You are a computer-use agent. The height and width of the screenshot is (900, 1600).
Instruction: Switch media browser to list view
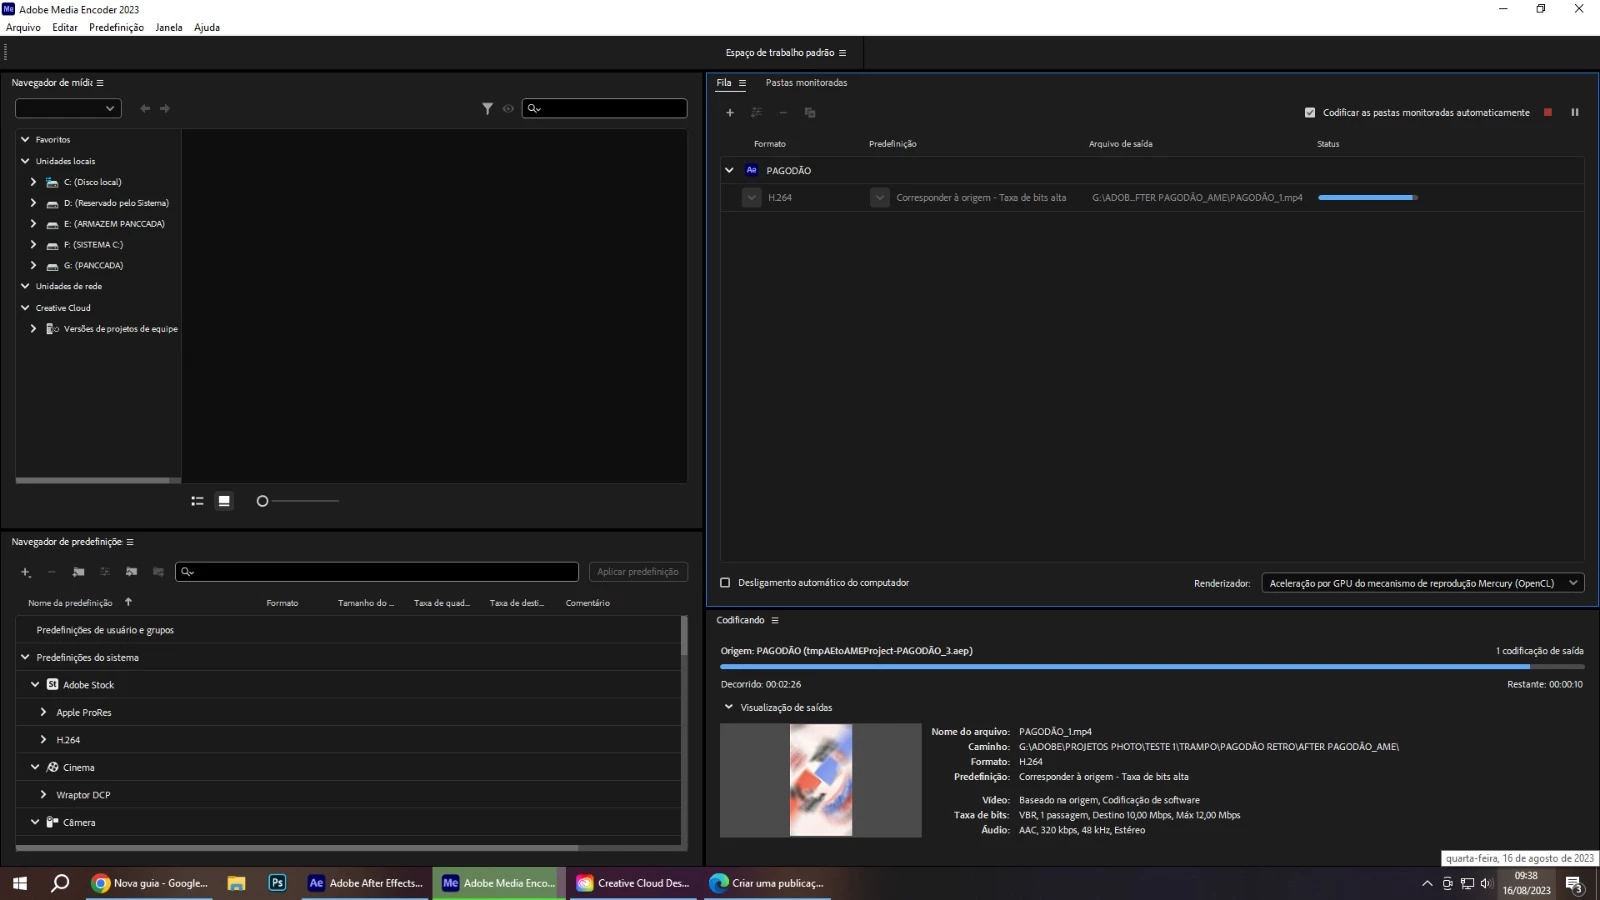197,501
